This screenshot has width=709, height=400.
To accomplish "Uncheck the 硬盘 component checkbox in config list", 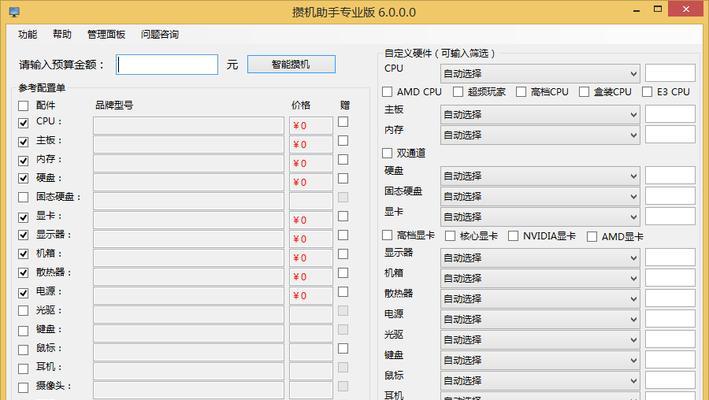I will (23, 179).
